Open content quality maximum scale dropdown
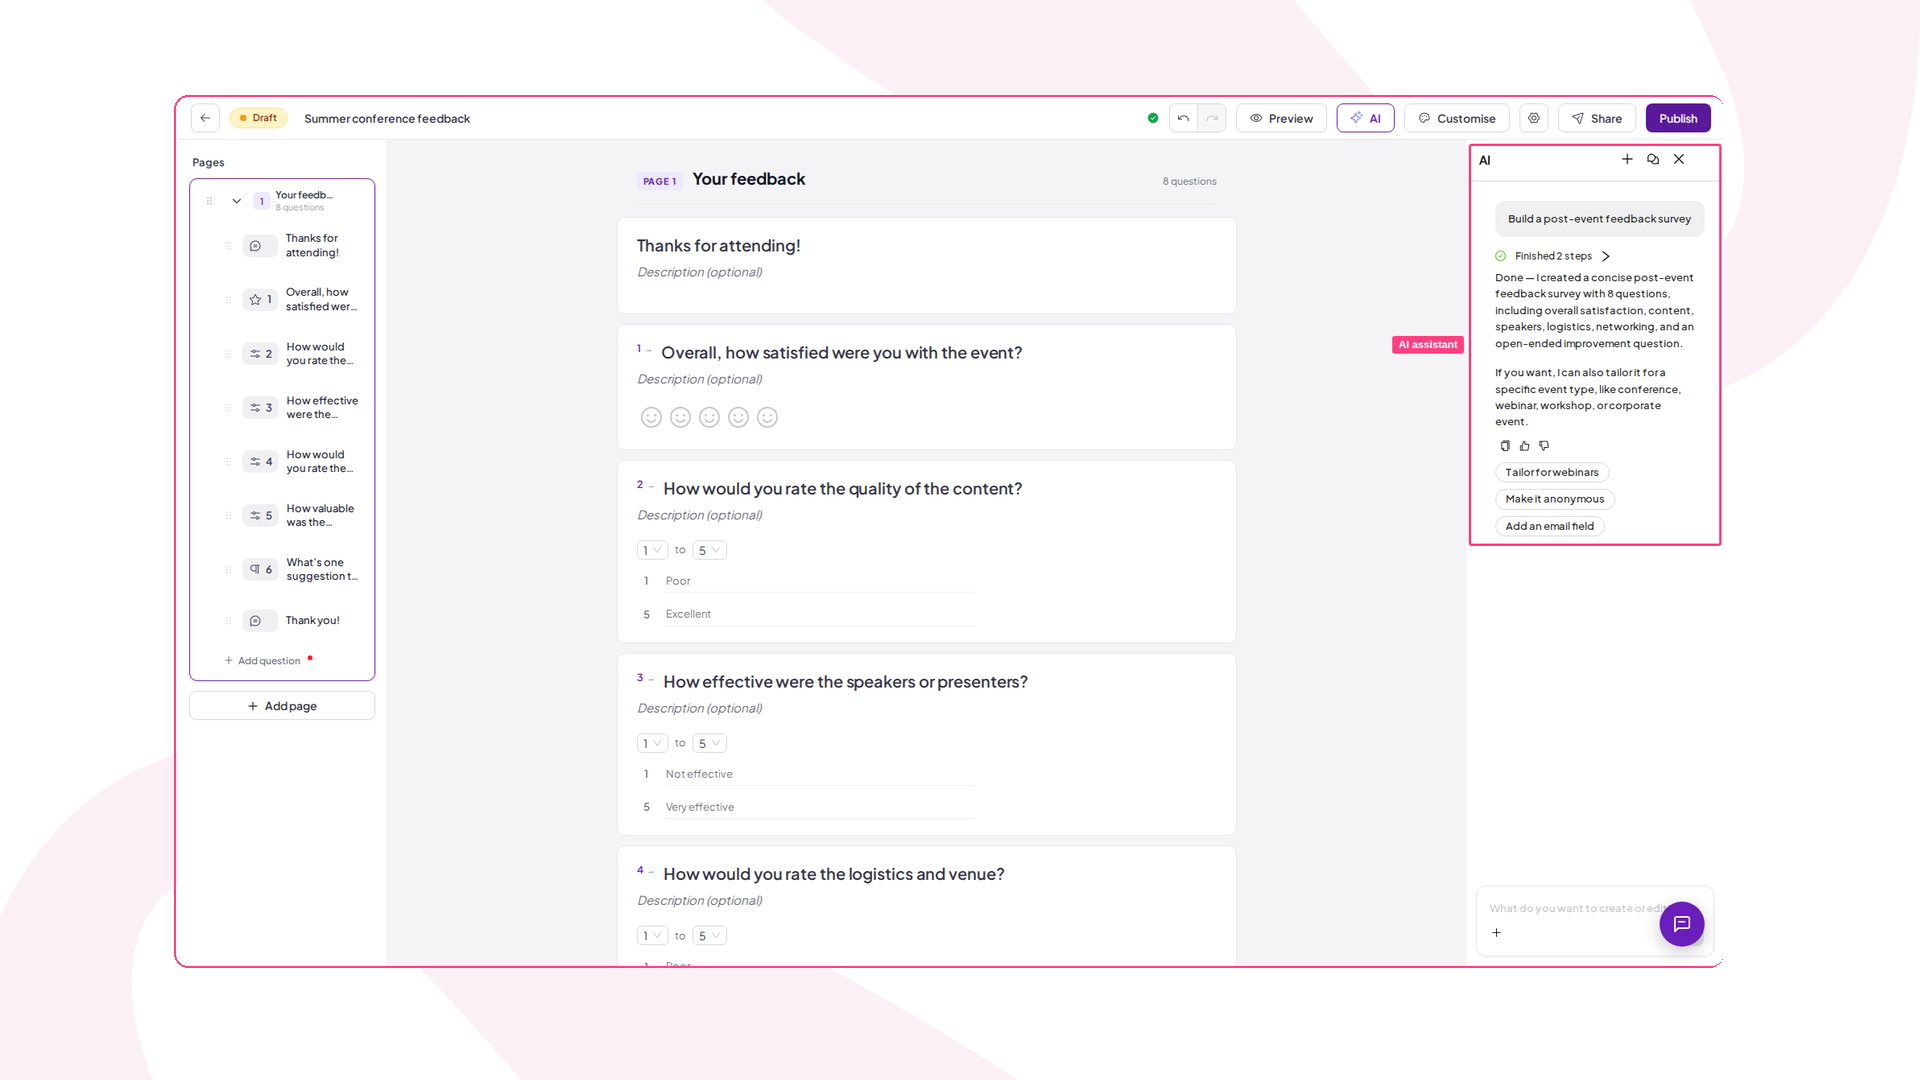The height and width of the screenshot is (1080, 1920). [709, 550]
